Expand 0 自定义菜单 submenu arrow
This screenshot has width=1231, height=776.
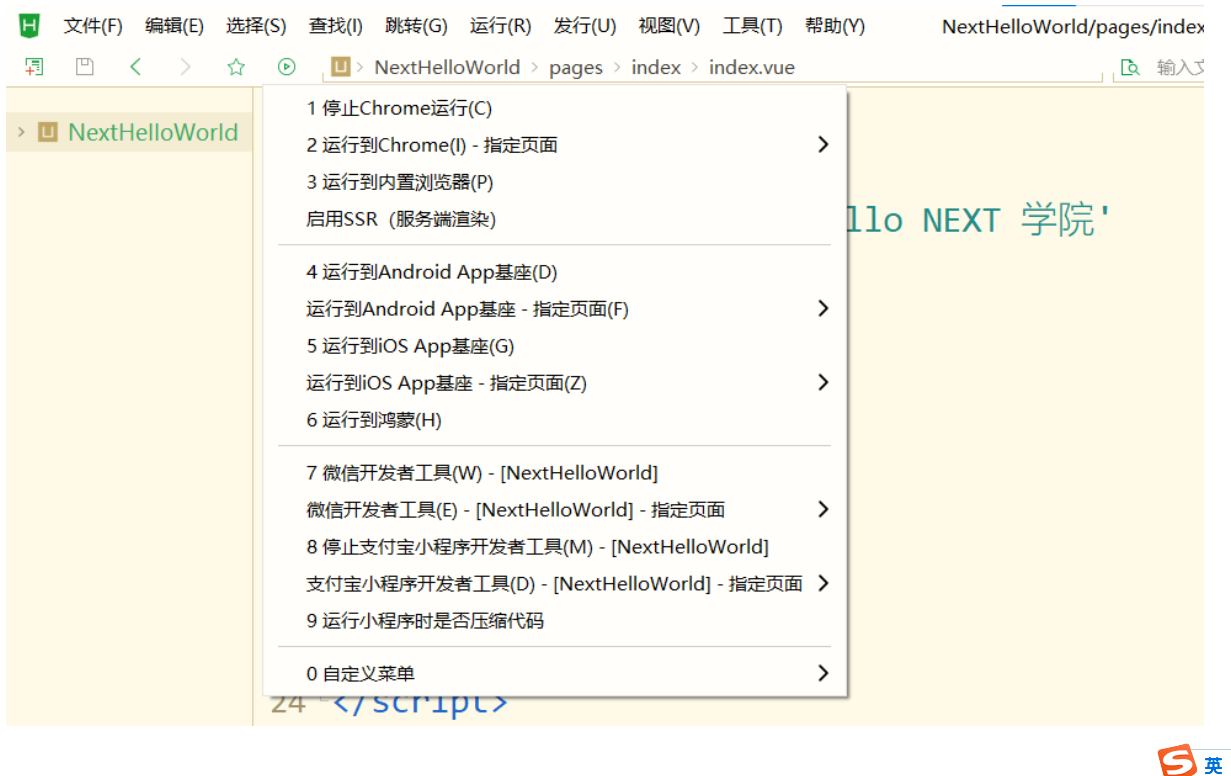(823, 673)
